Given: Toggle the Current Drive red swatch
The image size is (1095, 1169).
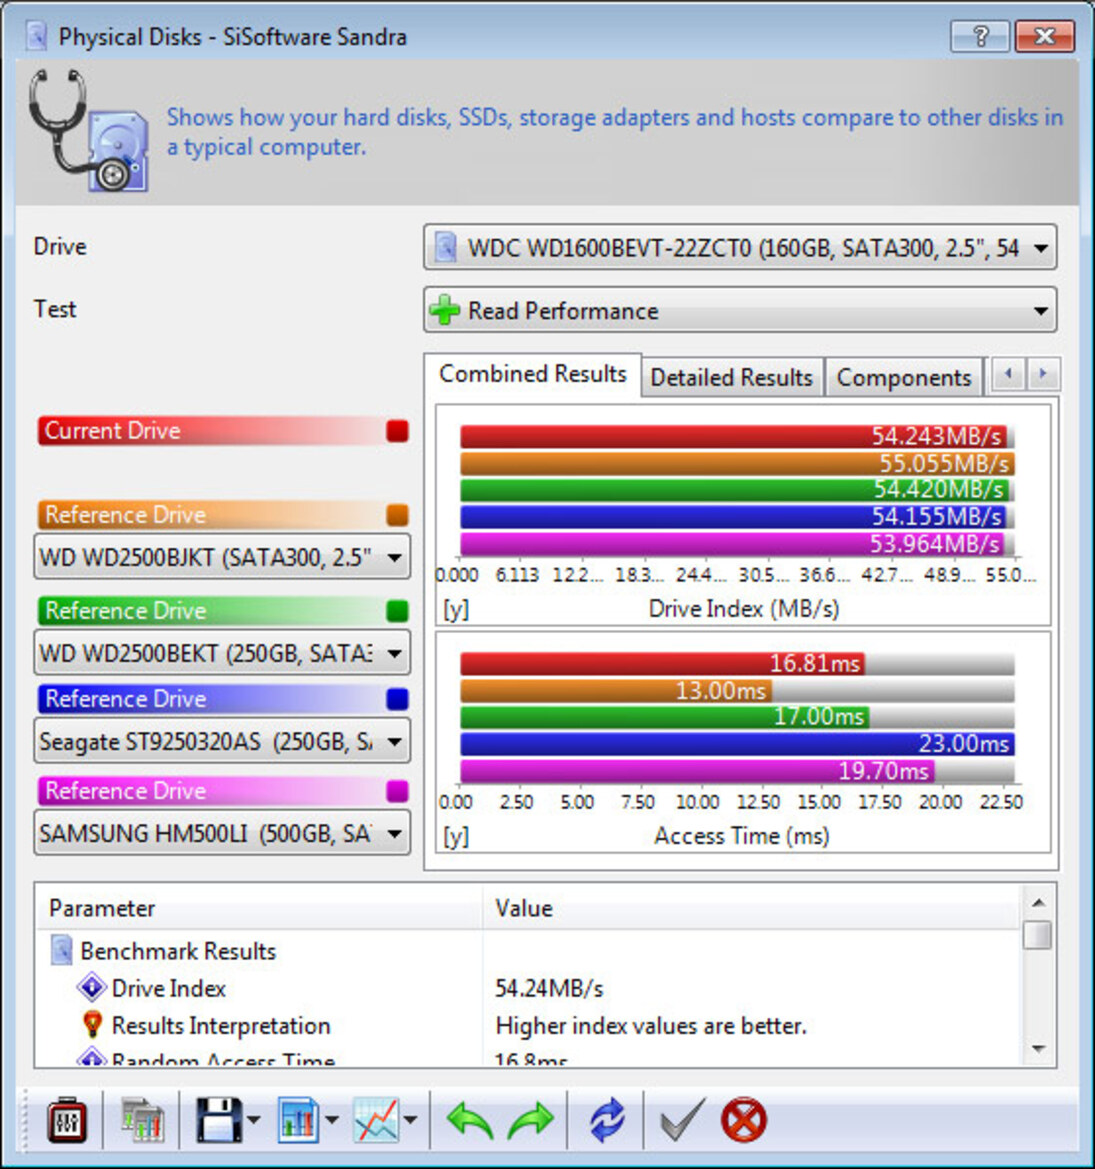Looking at the screenshot, I should (397, 431).
